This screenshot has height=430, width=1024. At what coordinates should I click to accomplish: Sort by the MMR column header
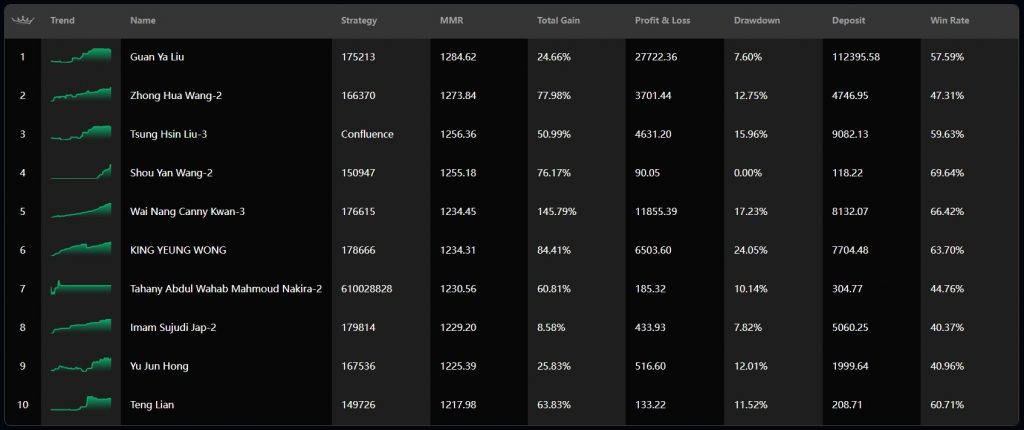click(451, 21)
